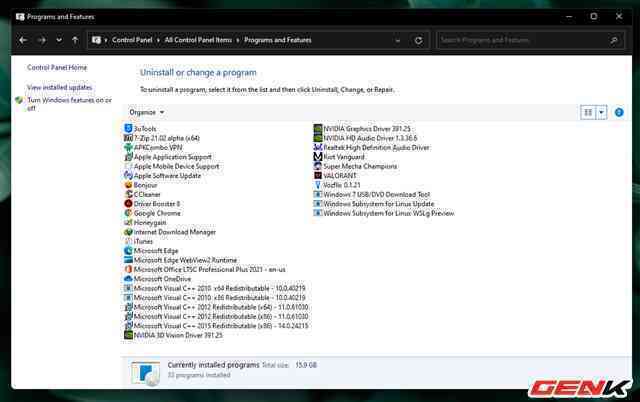
Task: Click the Apple Software Update icon
Action: point(128,175)
